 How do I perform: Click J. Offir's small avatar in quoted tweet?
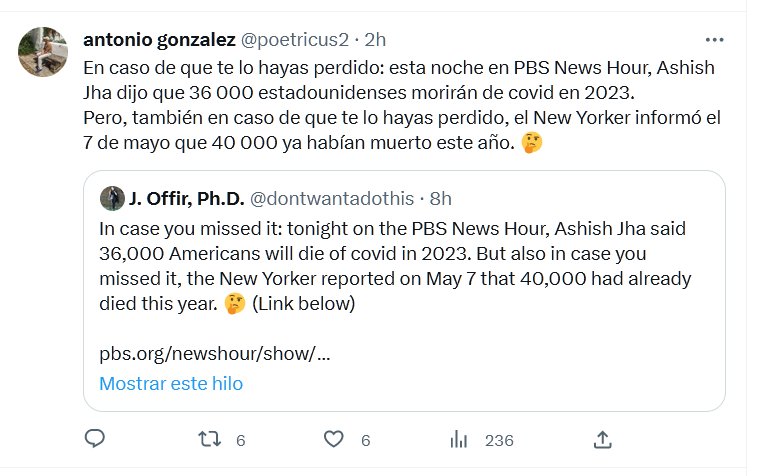tap(112, 197)
